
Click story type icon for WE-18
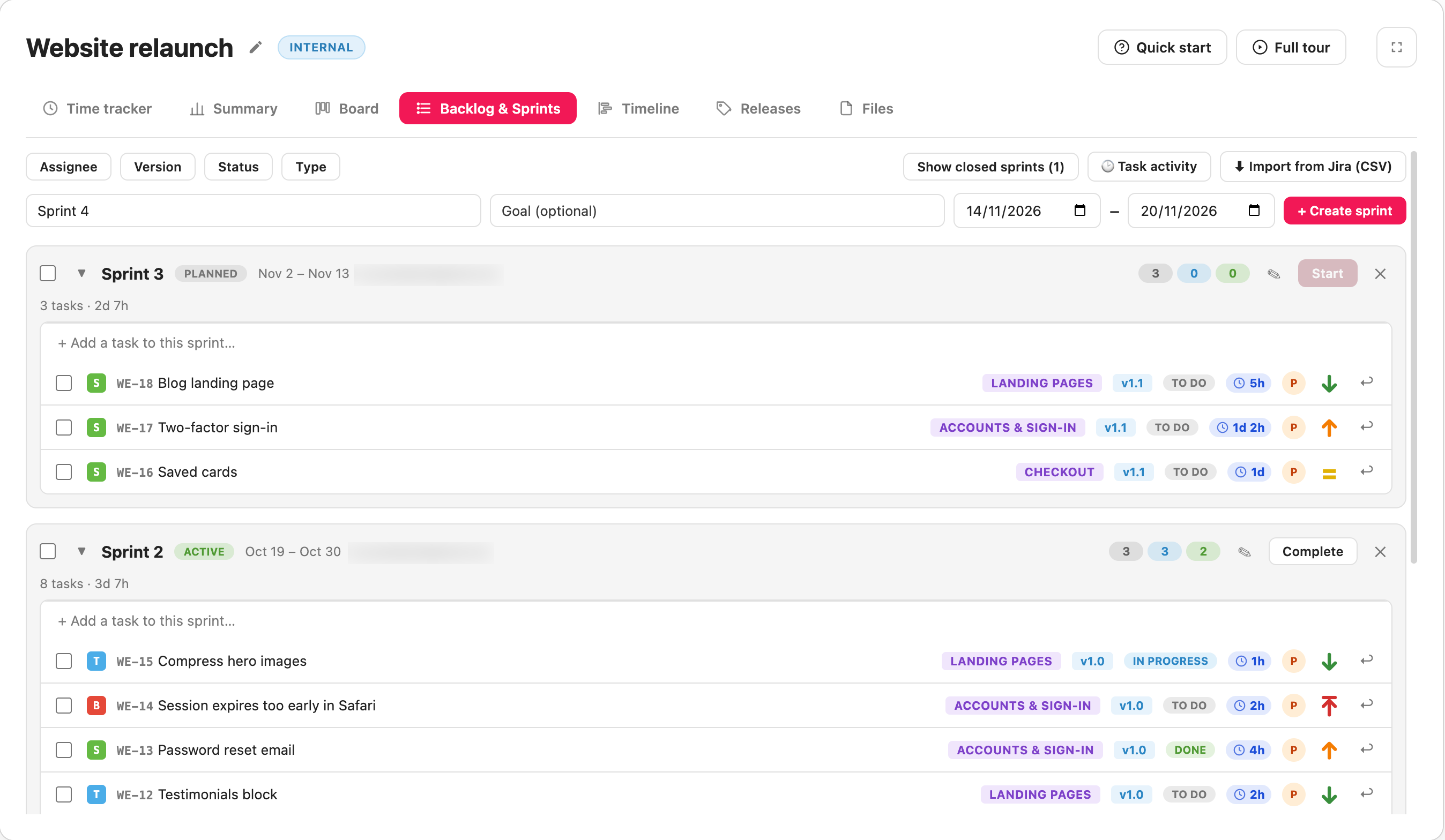coord(96,383)
